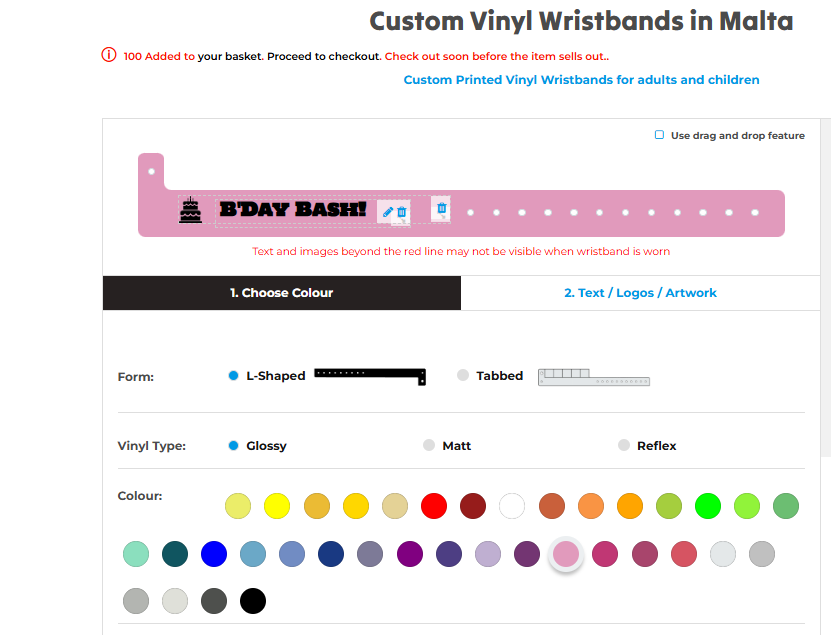Image resolution: width=831 pixels, height=635 pixels.
Task: Click Custom Printed Vinyl Wristbands link
Action: click(x=581, y=80)
